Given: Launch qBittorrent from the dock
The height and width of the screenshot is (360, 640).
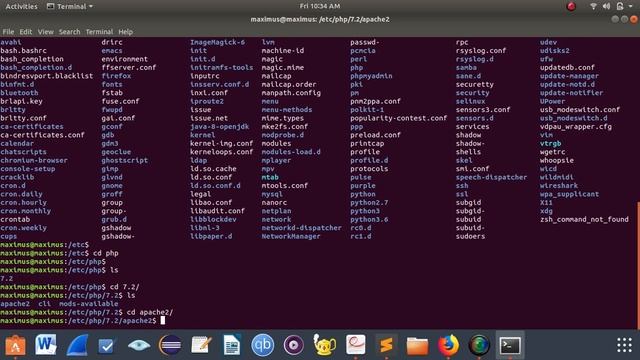Looking at the screenshot, I should [x=262, y=345].
